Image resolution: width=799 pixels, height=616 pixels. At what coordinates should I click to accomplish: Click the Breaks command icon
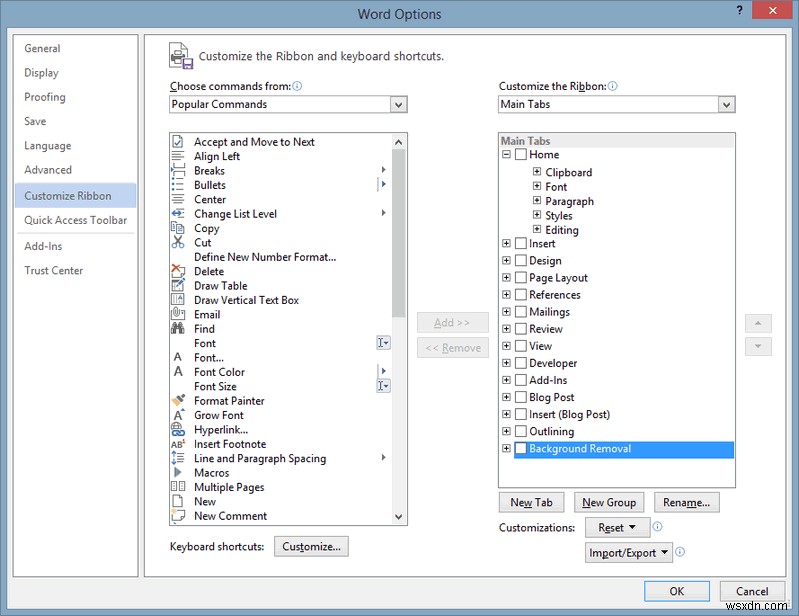178,170
